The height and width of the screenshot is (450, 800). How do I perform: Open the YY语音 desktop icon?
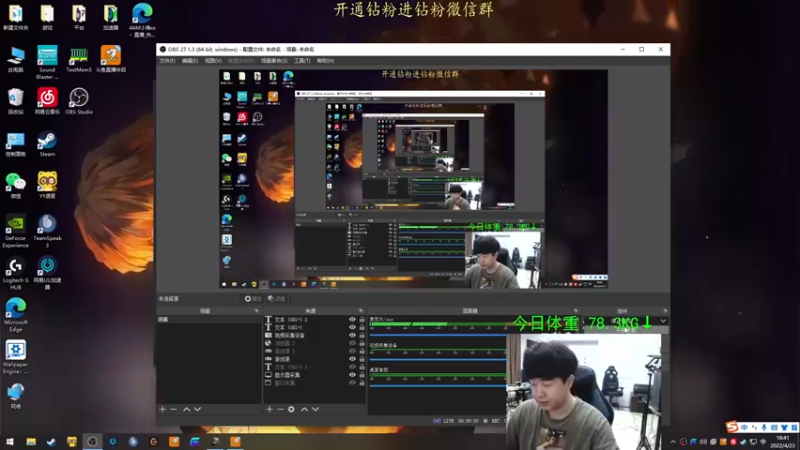tap(47, 186)
